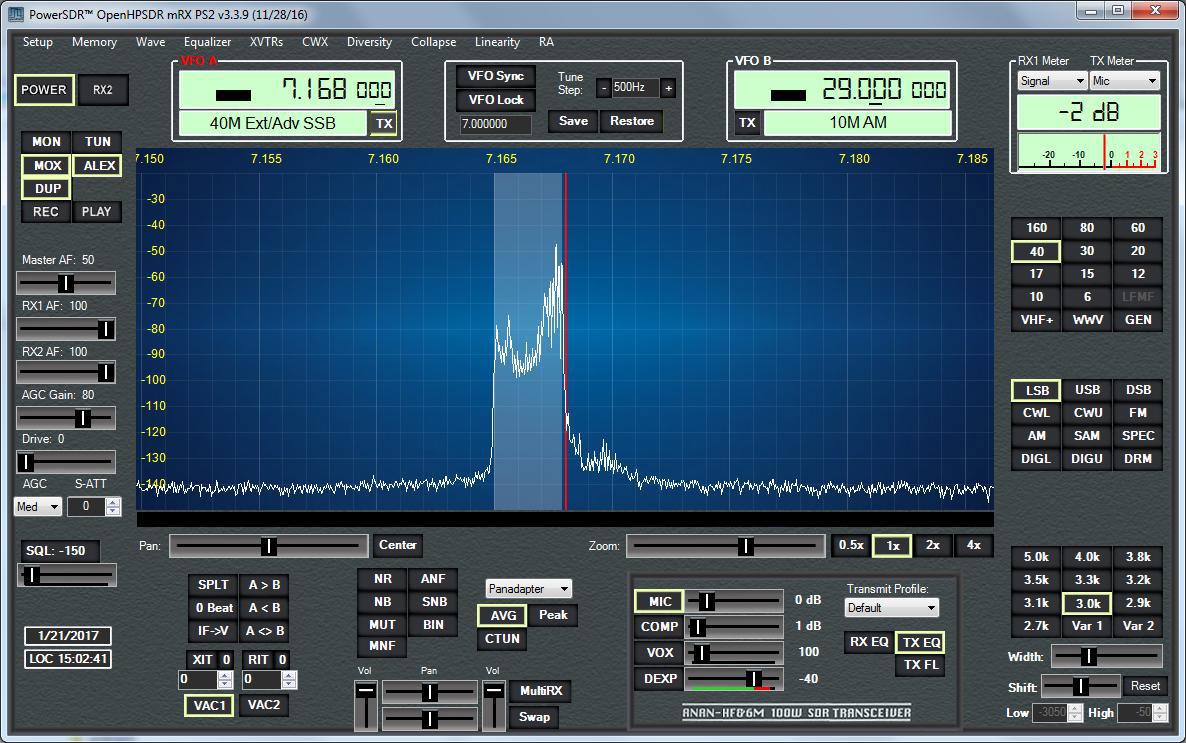Click the VFO Lock button
Viewport: 1186px width, 743px height.
496,100
